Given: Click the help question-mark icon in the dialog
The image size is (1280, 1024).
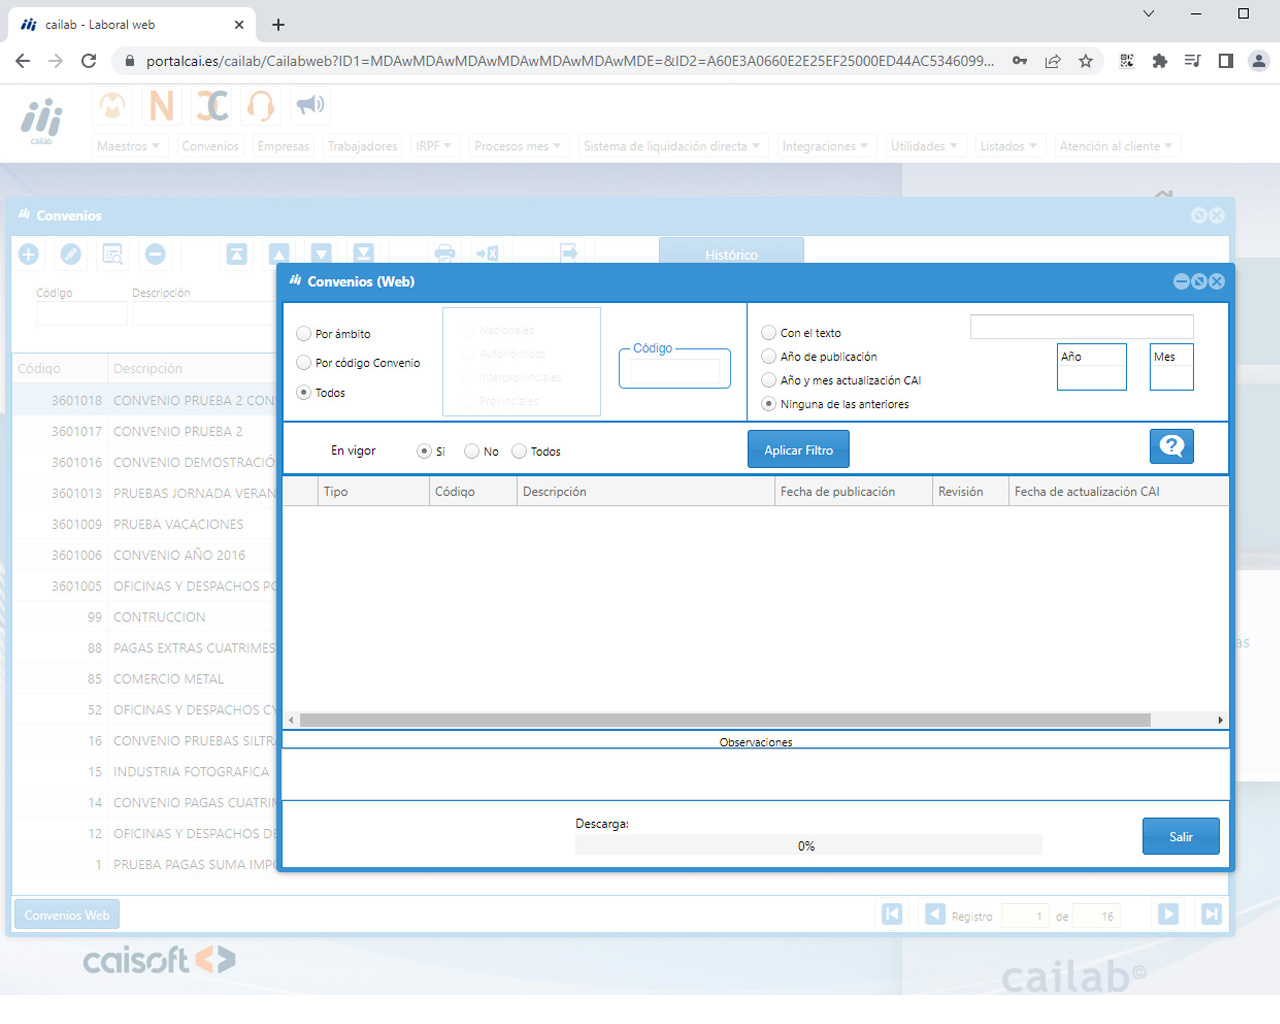Looking at the screenshot, I should [x=1171, y=447].
